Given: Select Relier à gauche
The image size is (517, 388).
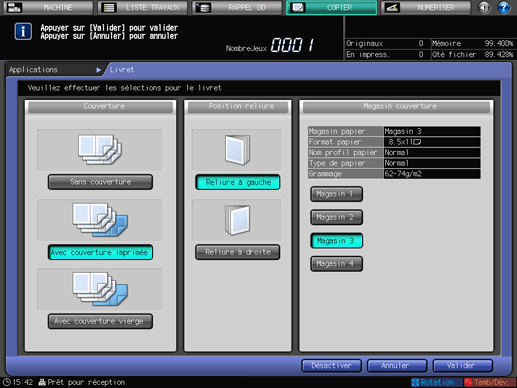Looking at the screenshot, I should click(238, 182).
